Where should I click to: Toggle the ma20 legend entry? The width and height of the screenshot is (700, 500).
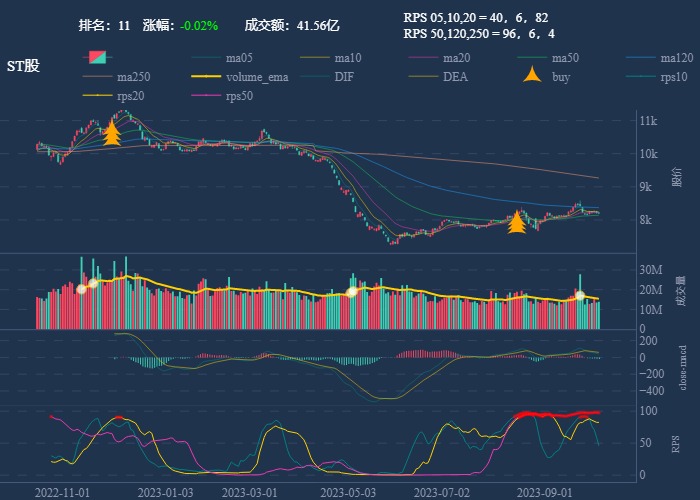[456, 58]
